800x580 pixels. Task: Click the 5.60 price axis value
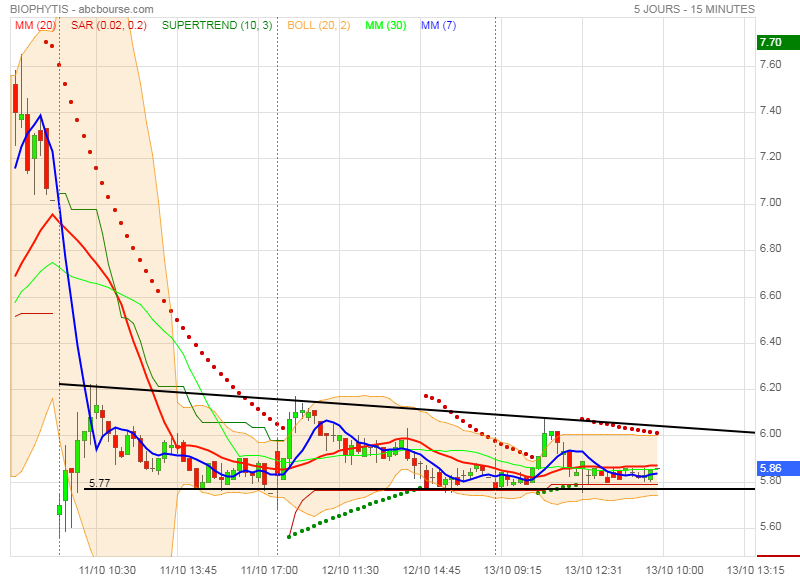pos(770,526)
